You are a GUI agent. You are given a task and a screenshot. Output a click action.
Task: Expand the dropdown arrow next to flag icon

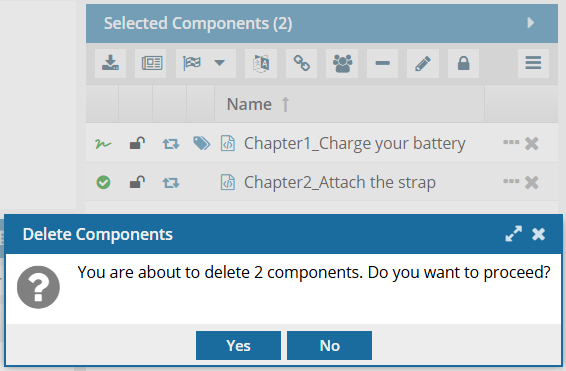click(x=219, y=64)
